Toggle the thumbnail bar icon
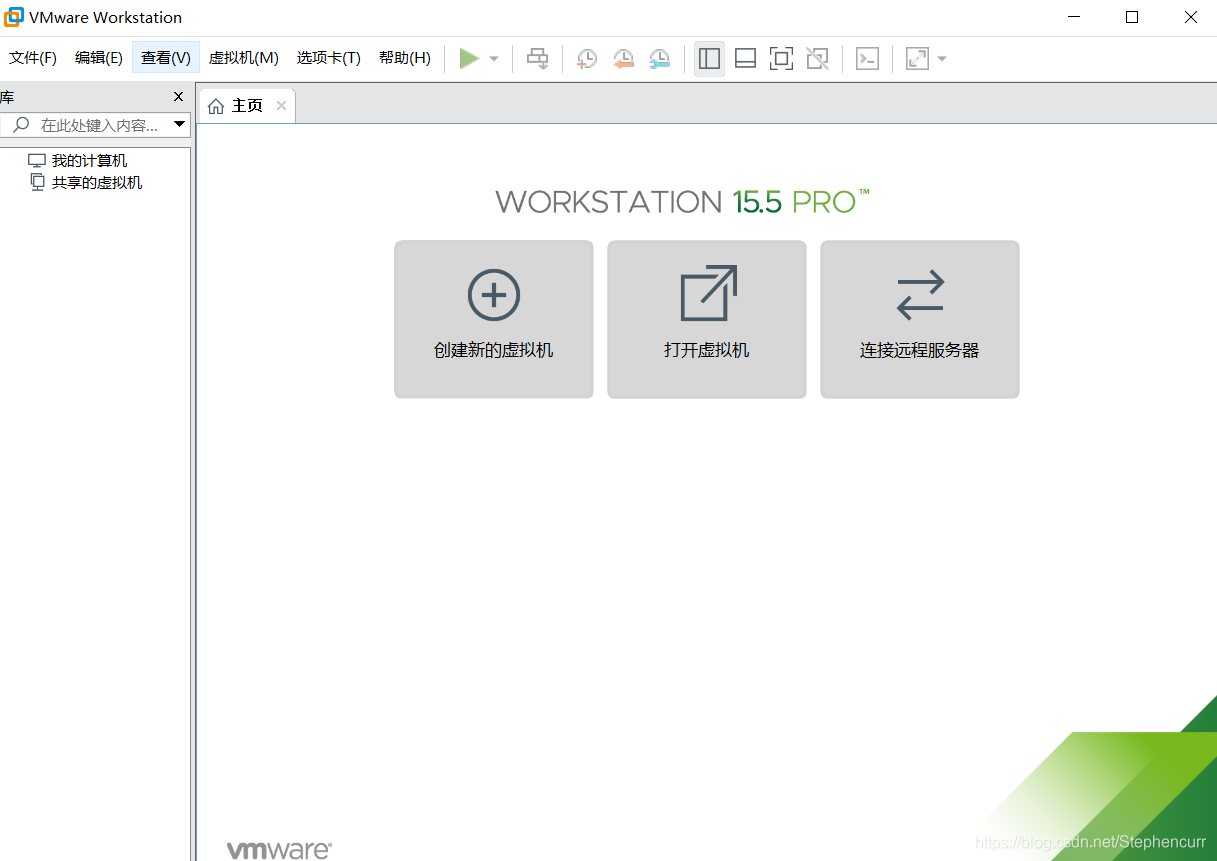The image size is (1217, 861). [x=745, y=59]
